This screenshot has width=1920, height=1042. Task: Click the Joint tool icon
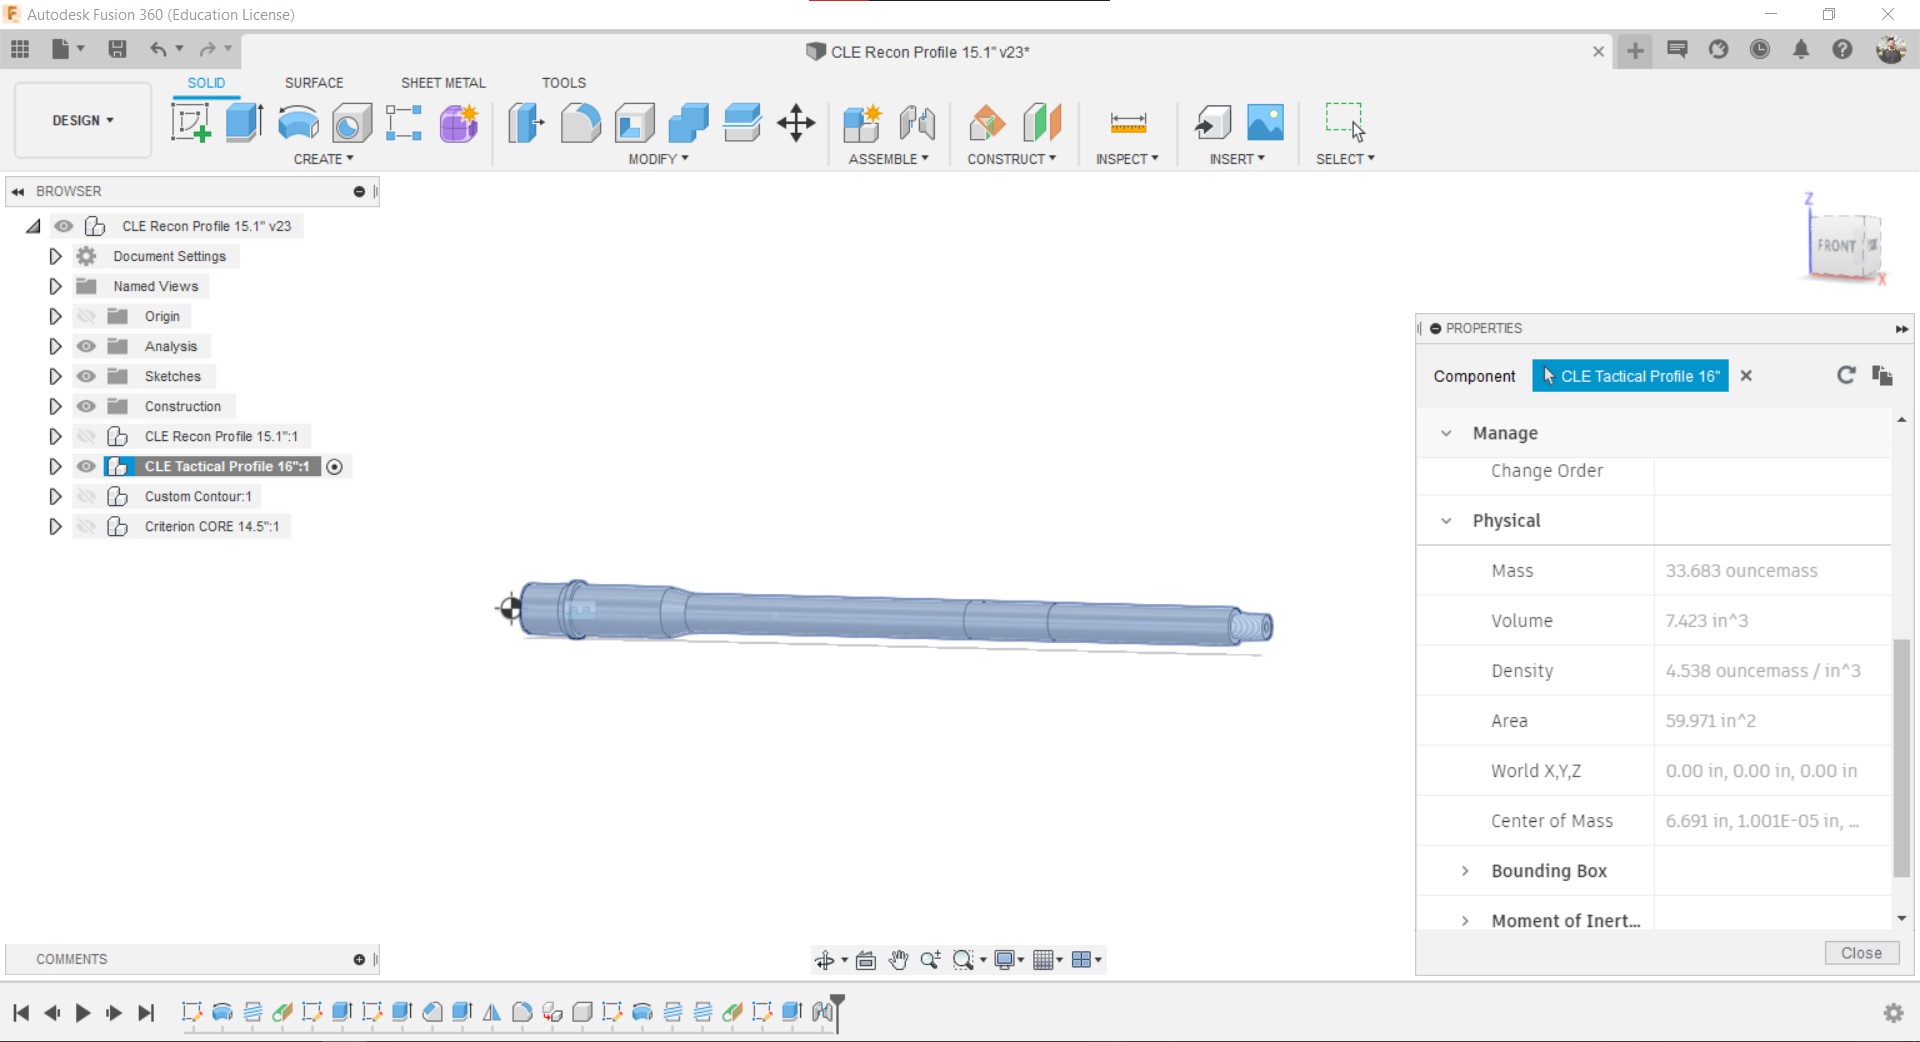(917, 123)
